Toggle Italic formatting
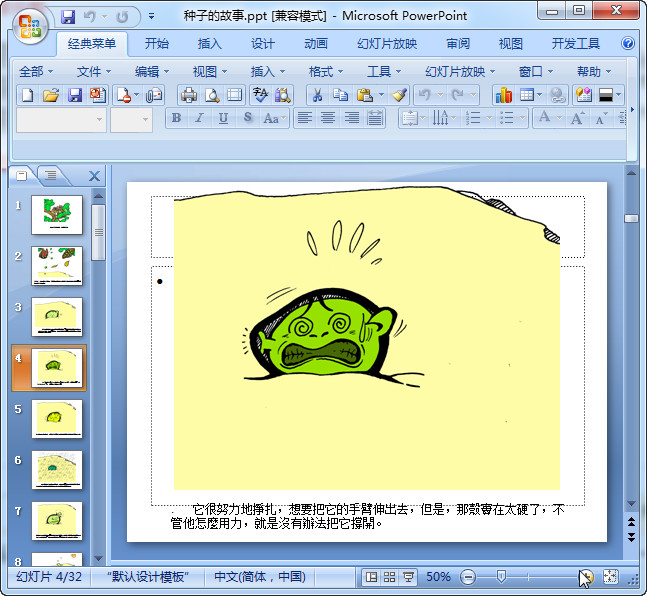The width and height of the screenshot is (647, 596). click(200, 118)
